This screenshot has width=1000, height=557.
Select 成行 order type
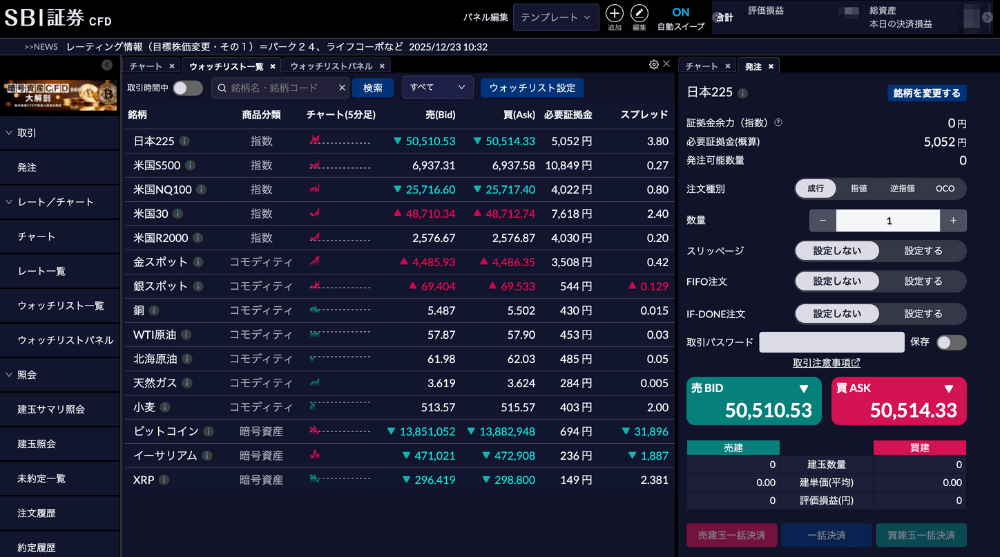point(815,189)
